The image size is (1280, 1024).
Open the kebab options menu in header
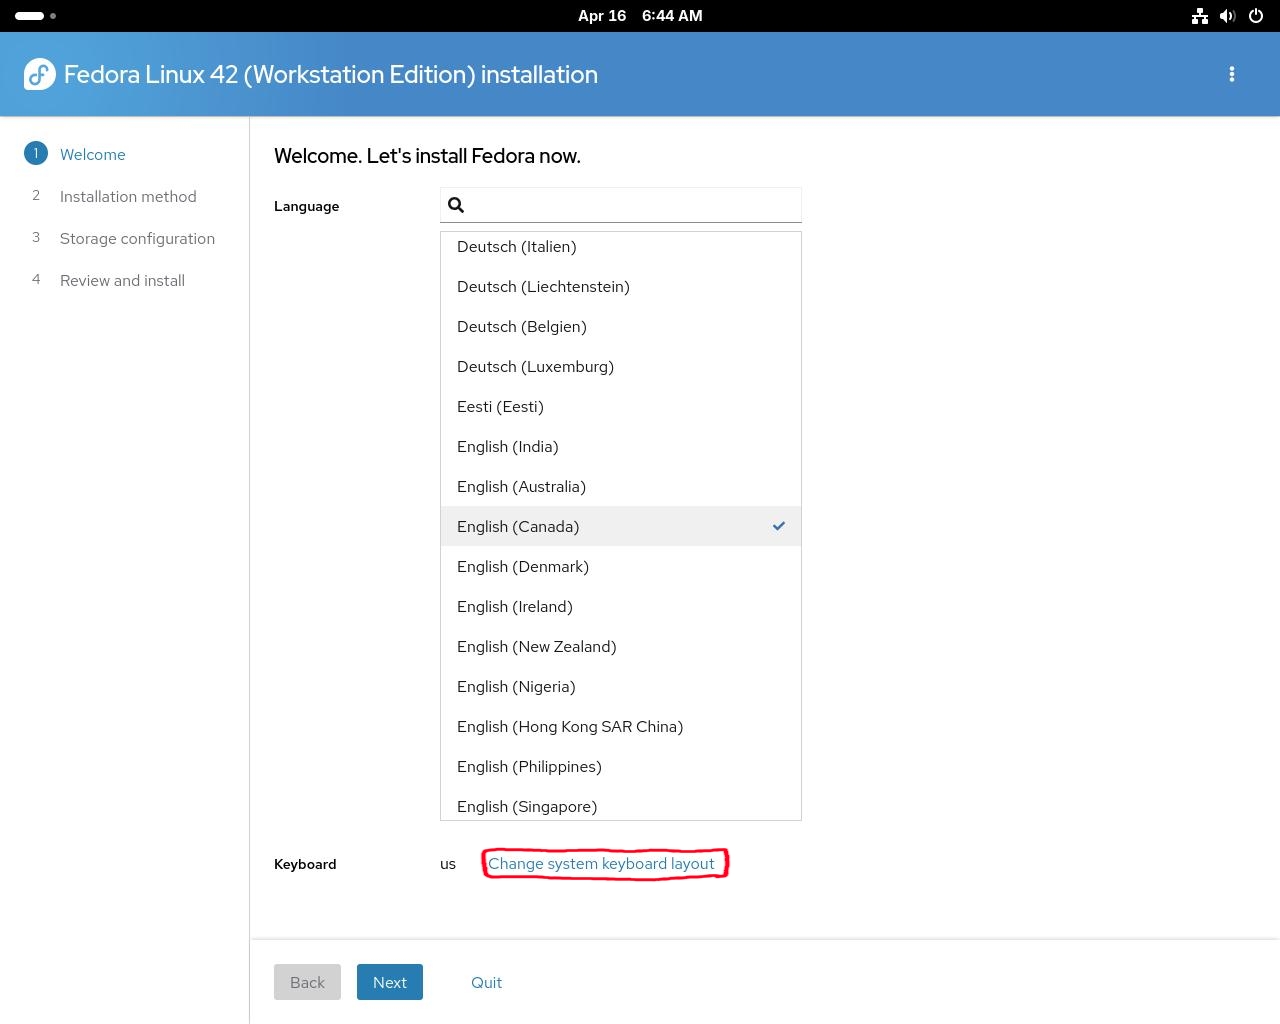click(1232, 74)
